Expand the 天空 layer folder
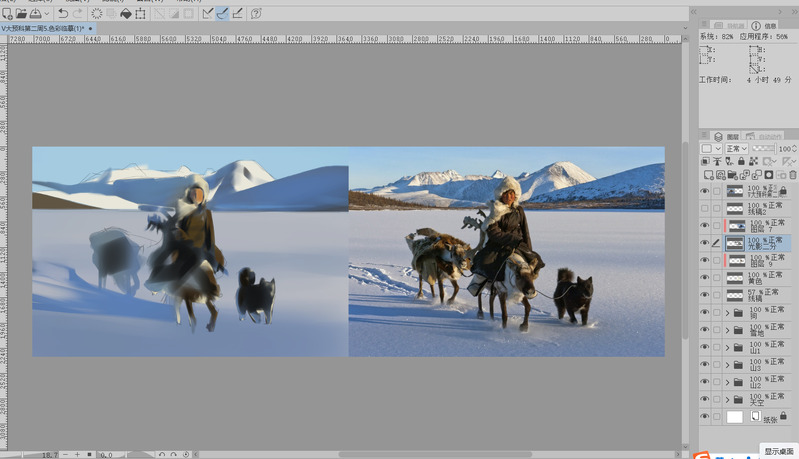Screen dimensions: 799x459 728,399
